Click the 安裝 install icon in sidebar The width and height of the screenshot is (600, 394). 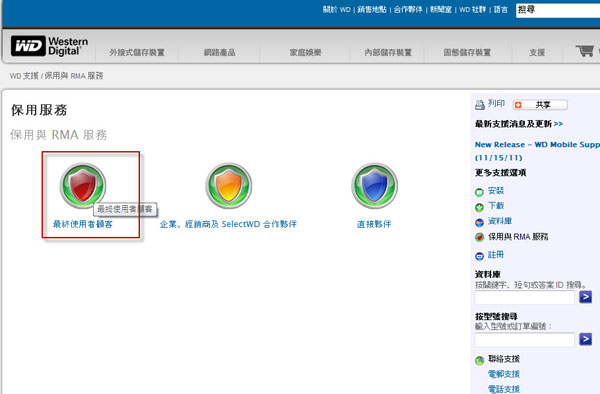pos(479,192)
